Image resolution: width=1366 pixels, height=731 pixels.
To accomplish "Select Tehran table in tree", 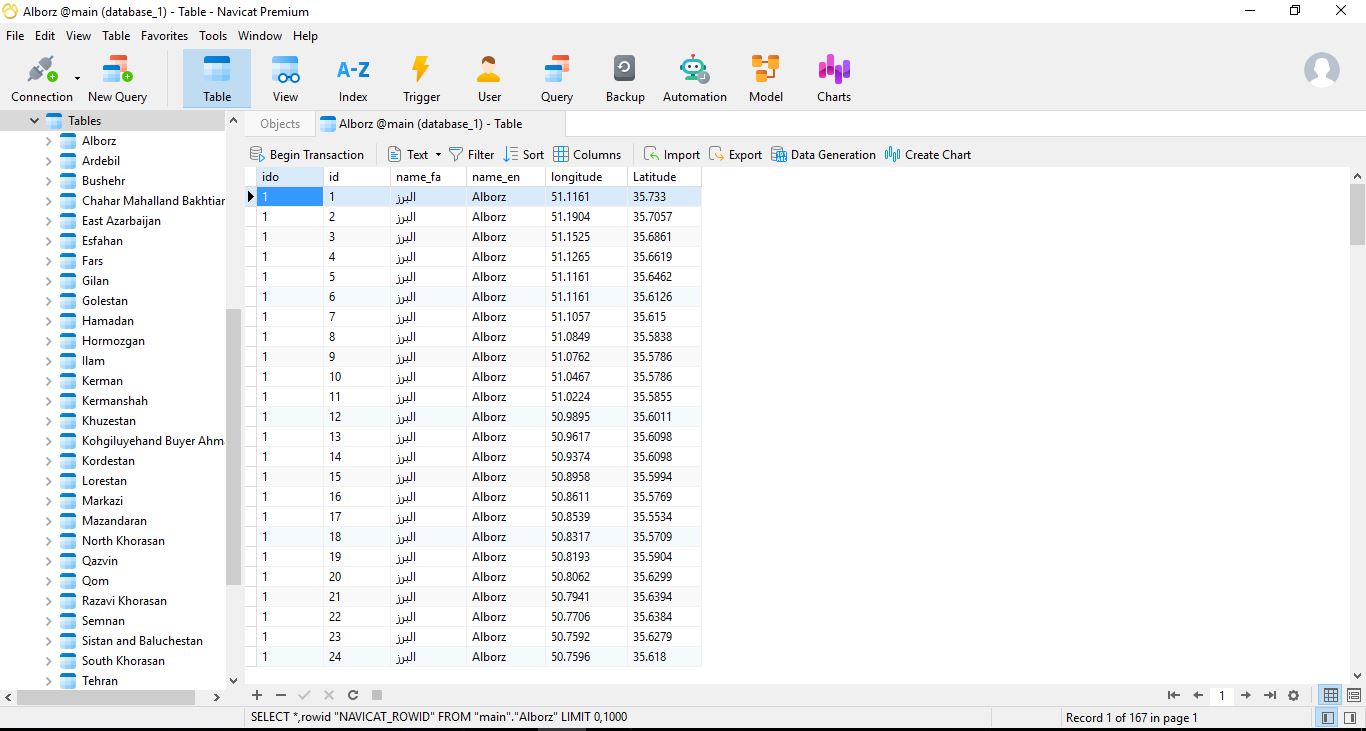I will (99, 681).
